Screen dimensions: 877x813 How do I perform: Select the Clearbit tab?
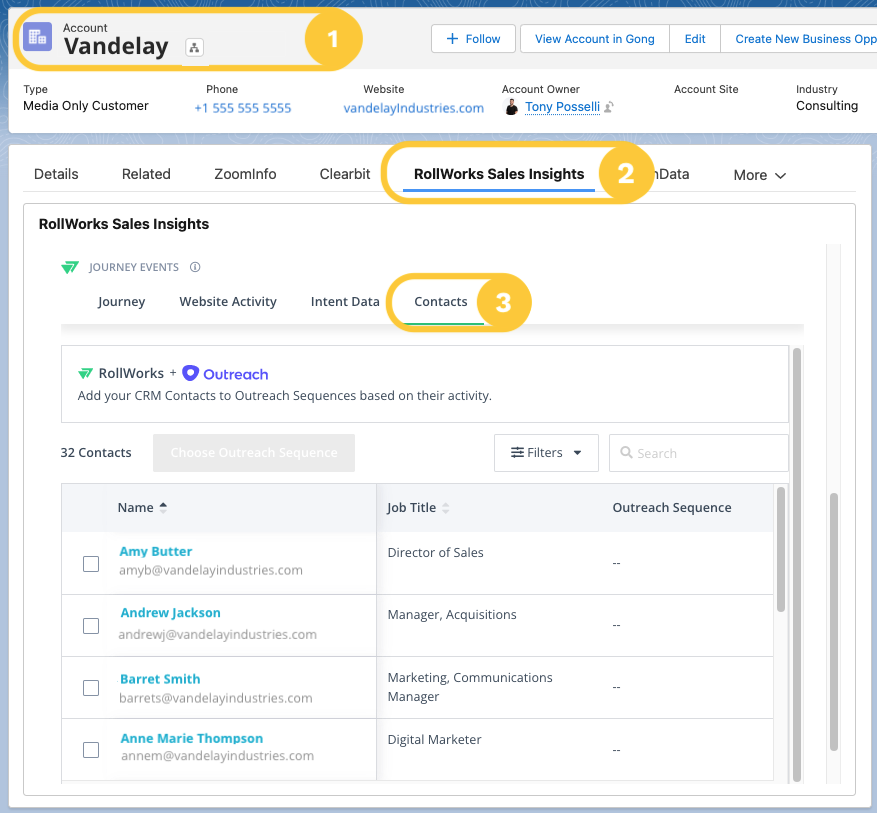click(x=345, y=174)
